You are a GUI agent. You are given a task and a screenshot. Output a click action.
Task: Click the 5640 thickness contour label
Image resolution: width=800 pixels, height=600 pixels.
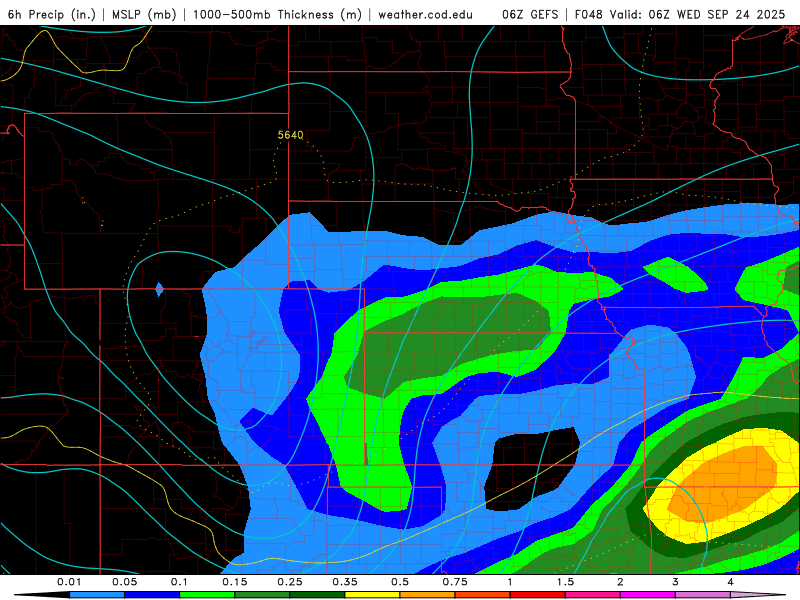click(x=290, y=135)
